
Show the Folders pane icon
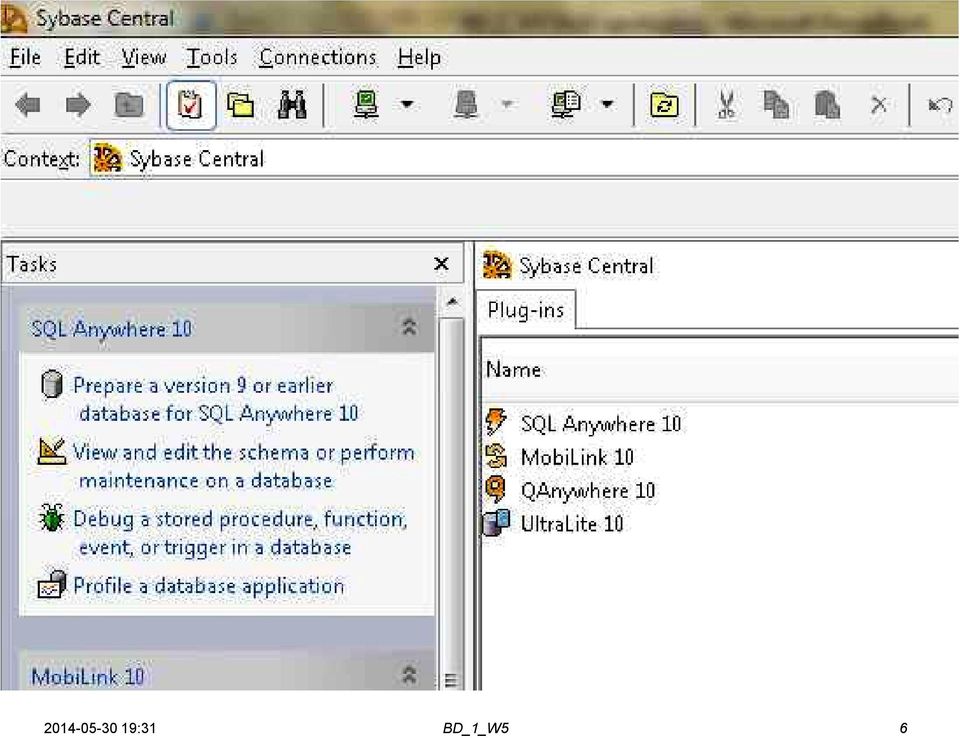[241, 105]
